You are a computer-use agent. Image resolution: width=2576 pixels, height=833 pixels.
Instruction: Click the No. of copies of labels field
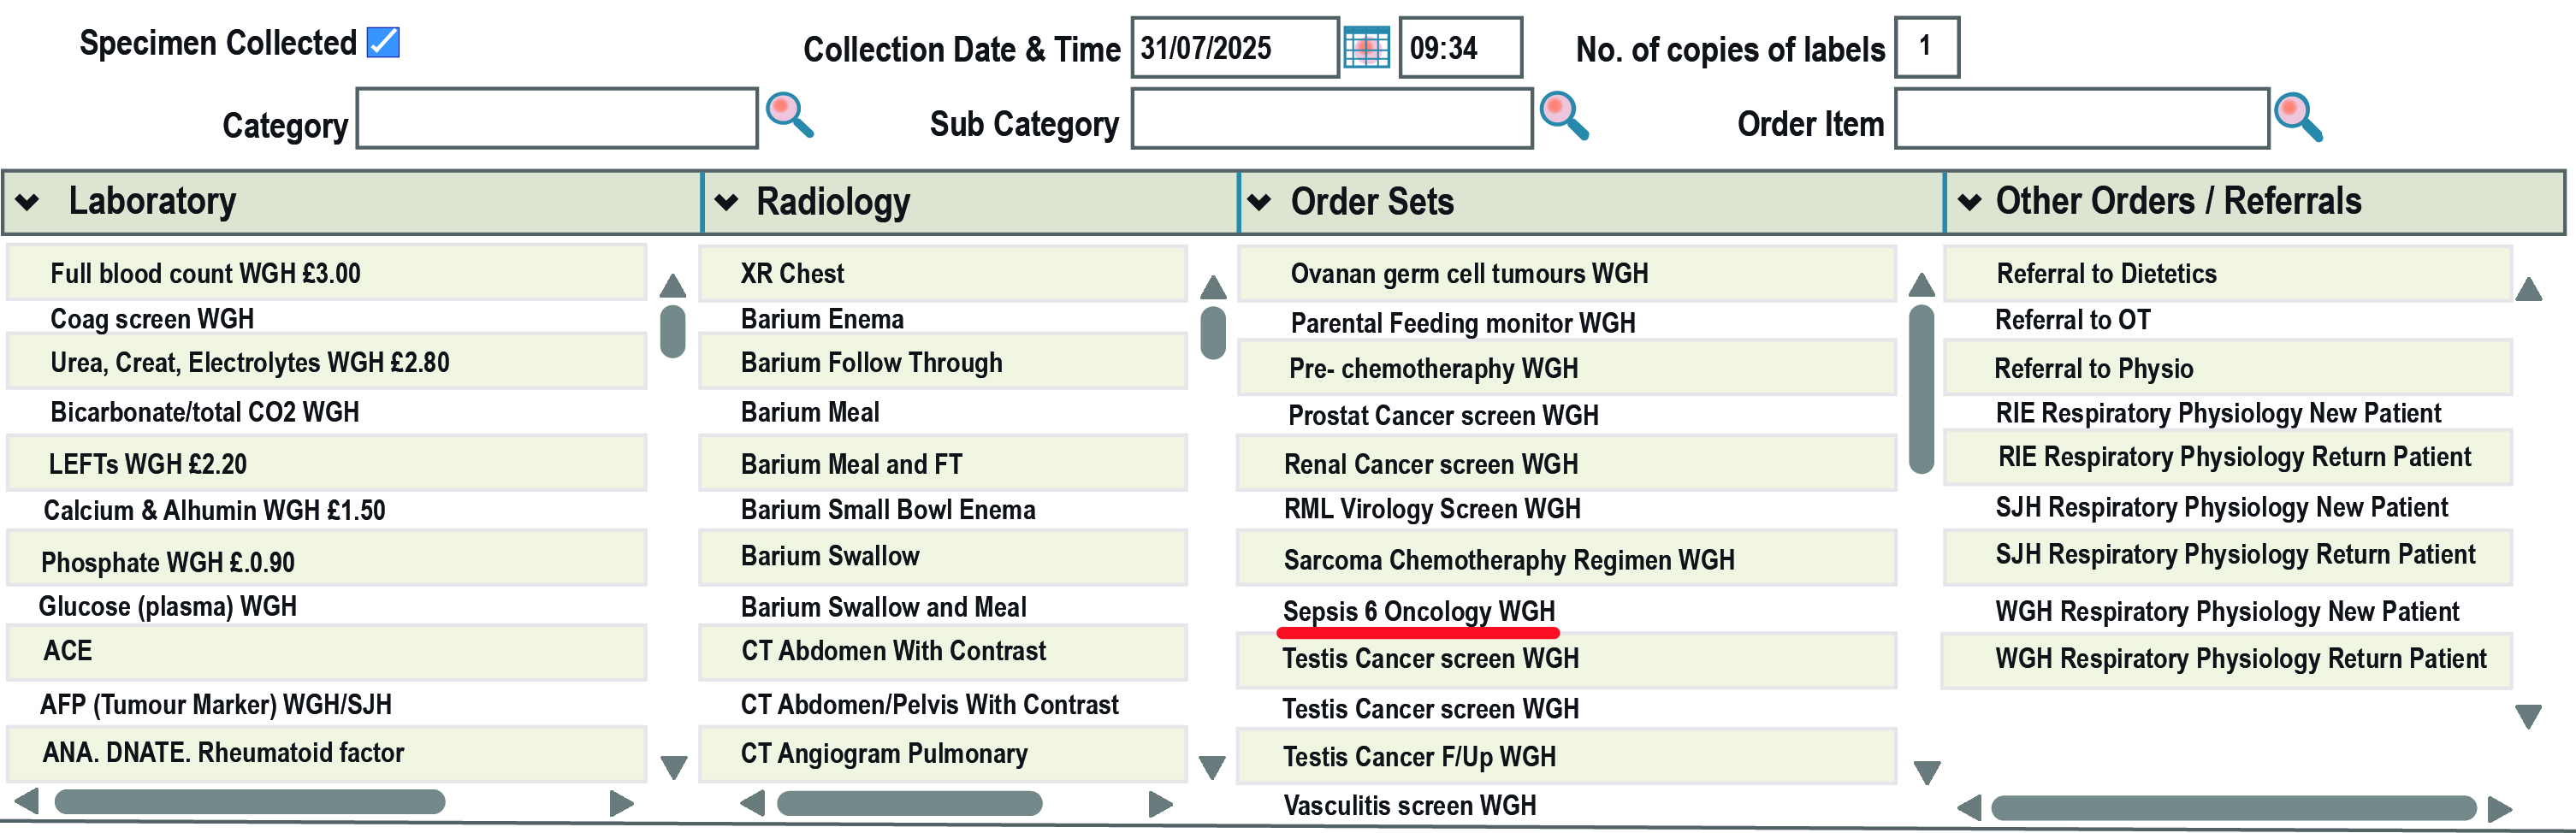[1926, 47]
